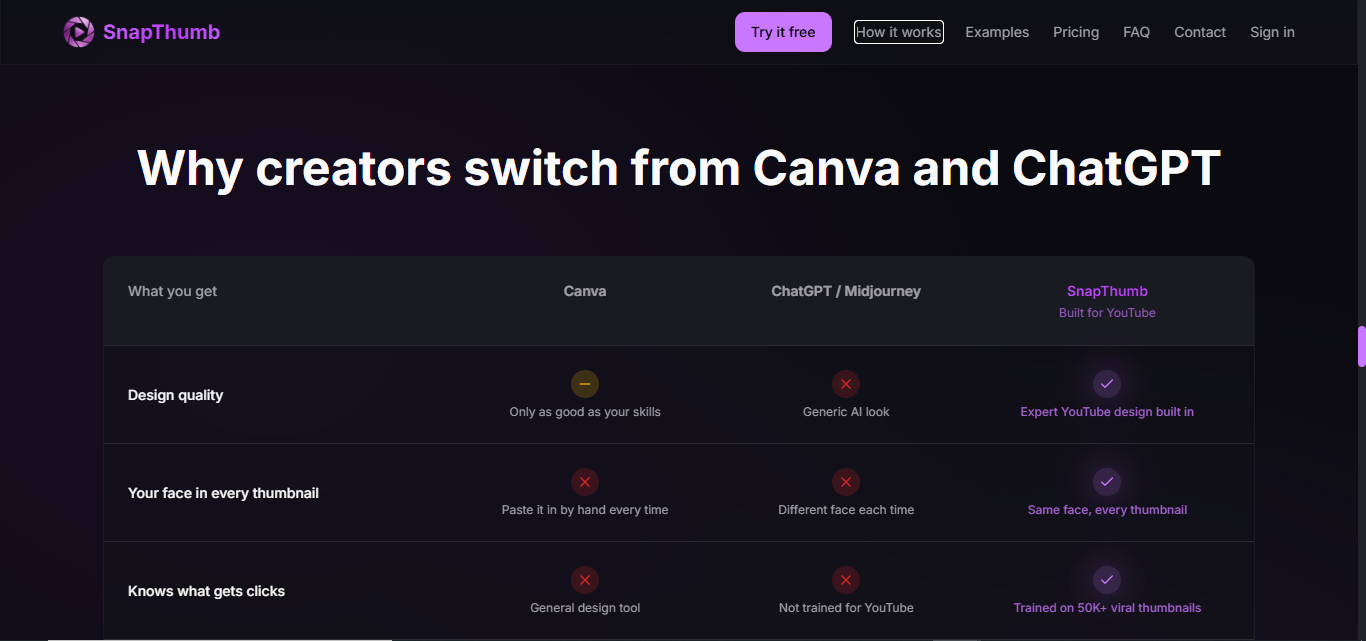Select the Canva column header
1366x641 pixels.
pyautogui.click(x=585, y=291)
